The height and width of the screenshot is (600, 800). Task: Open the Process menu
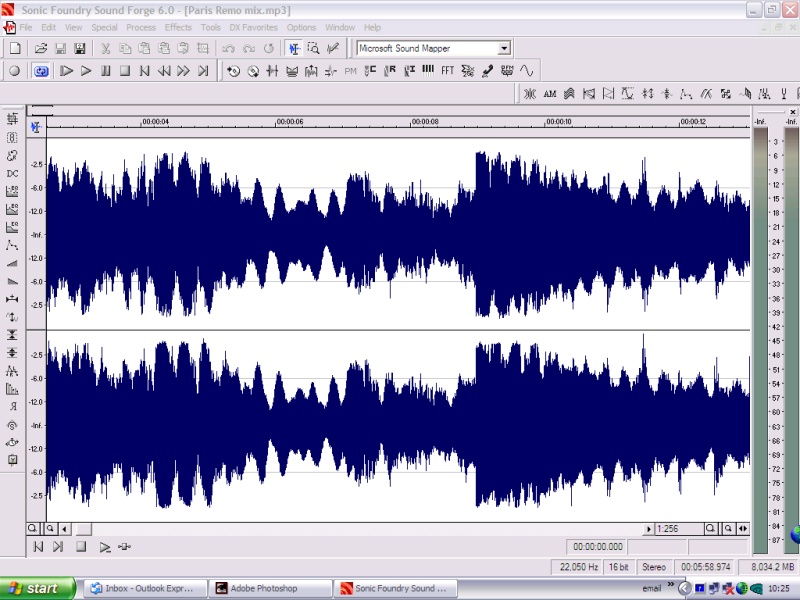tap(140, 27)
